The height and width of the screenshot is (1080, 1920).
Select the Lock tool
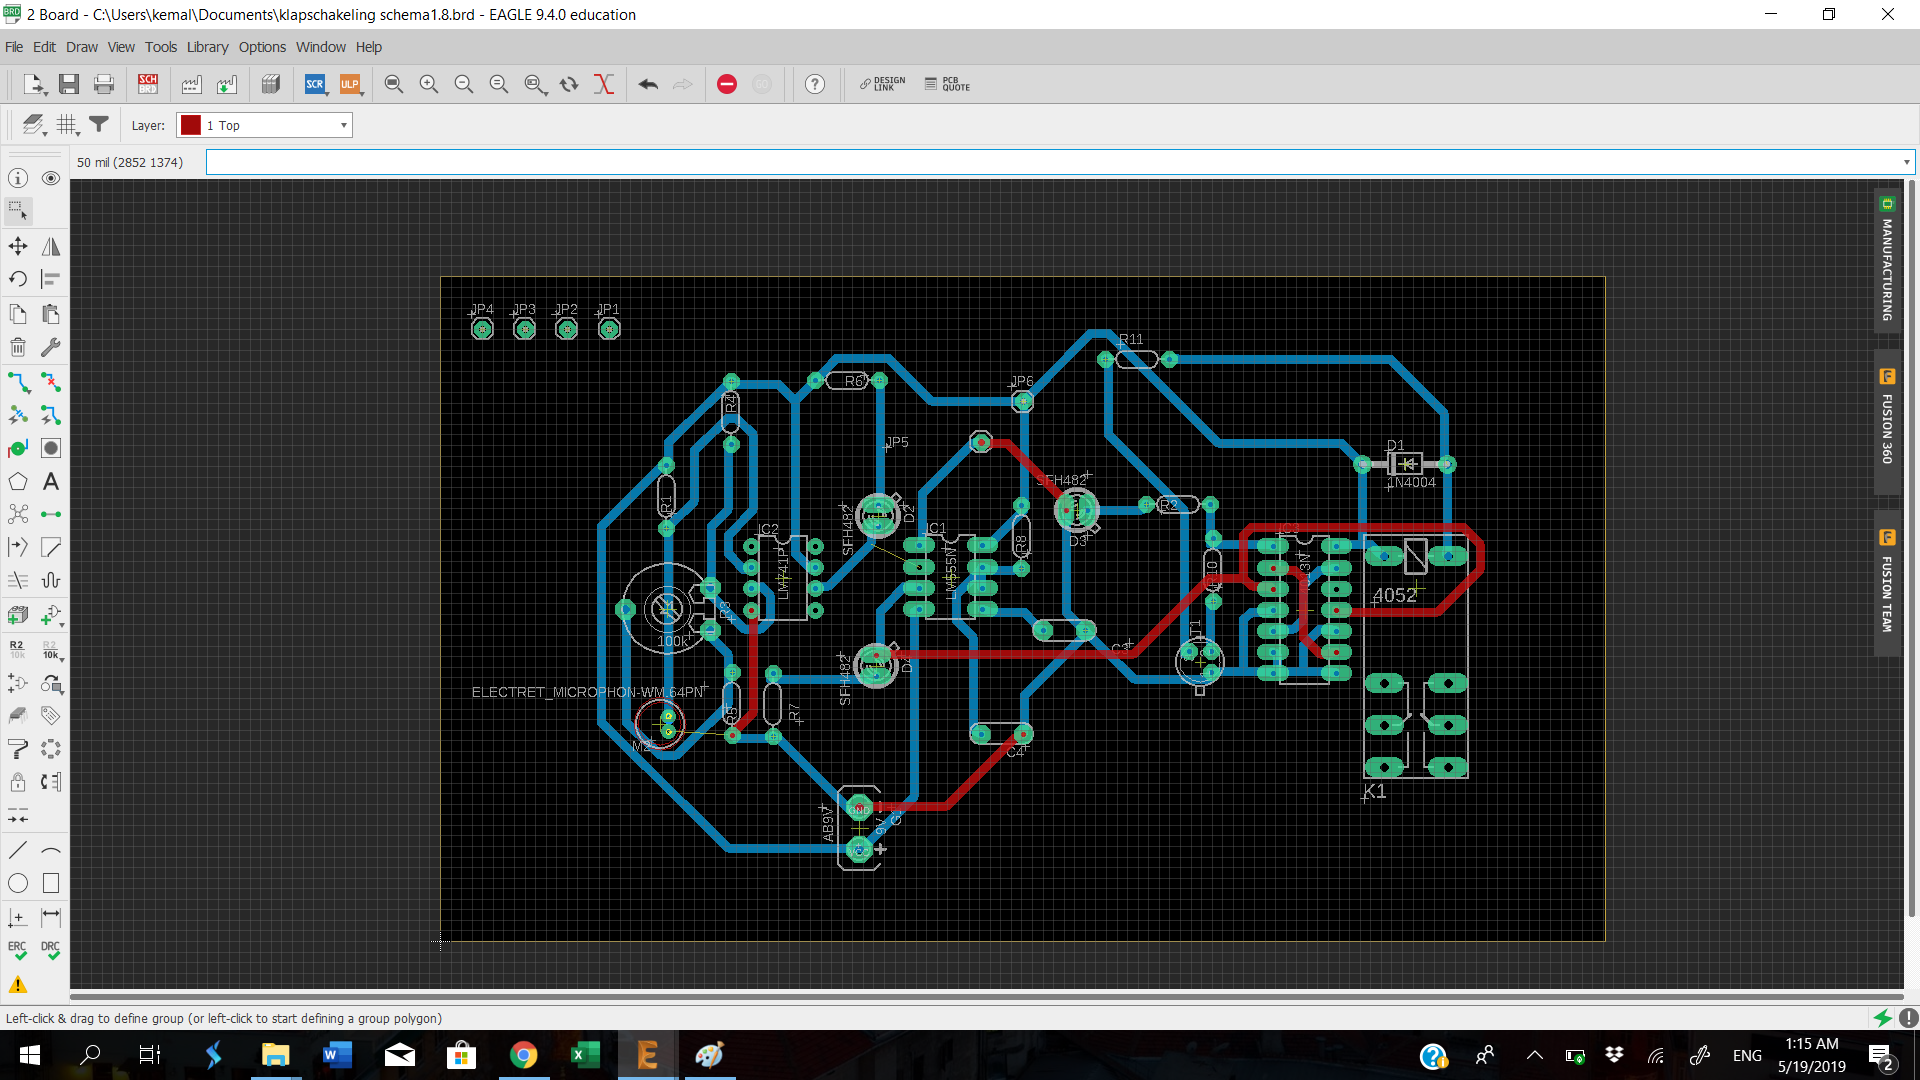coord(18,782)
